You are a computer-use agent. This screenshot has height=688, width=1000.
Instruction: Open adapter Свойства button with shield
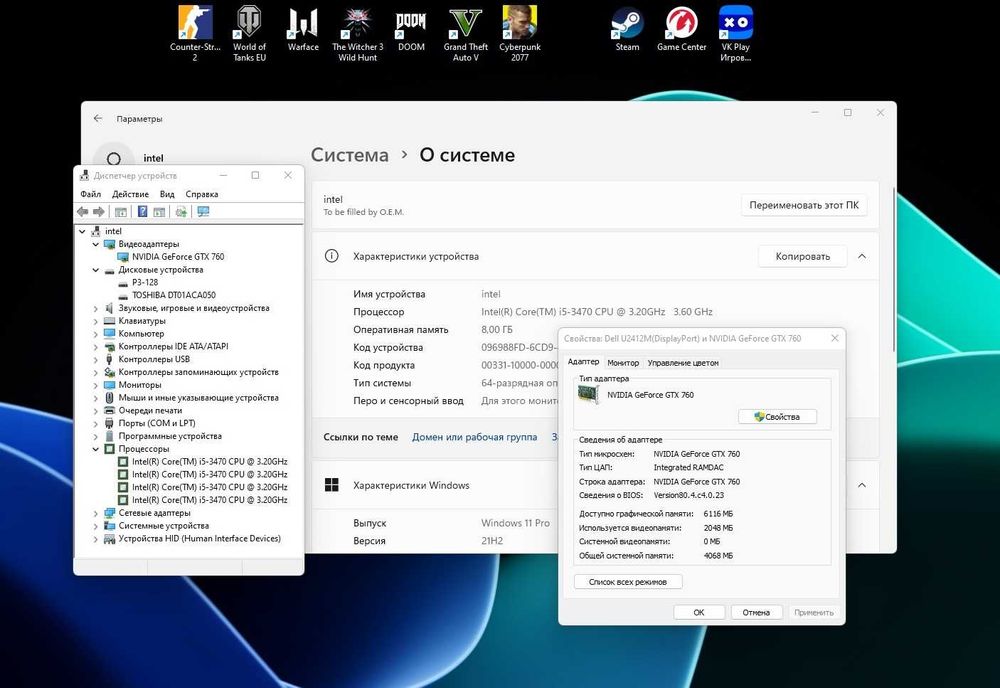click(777, 417)
